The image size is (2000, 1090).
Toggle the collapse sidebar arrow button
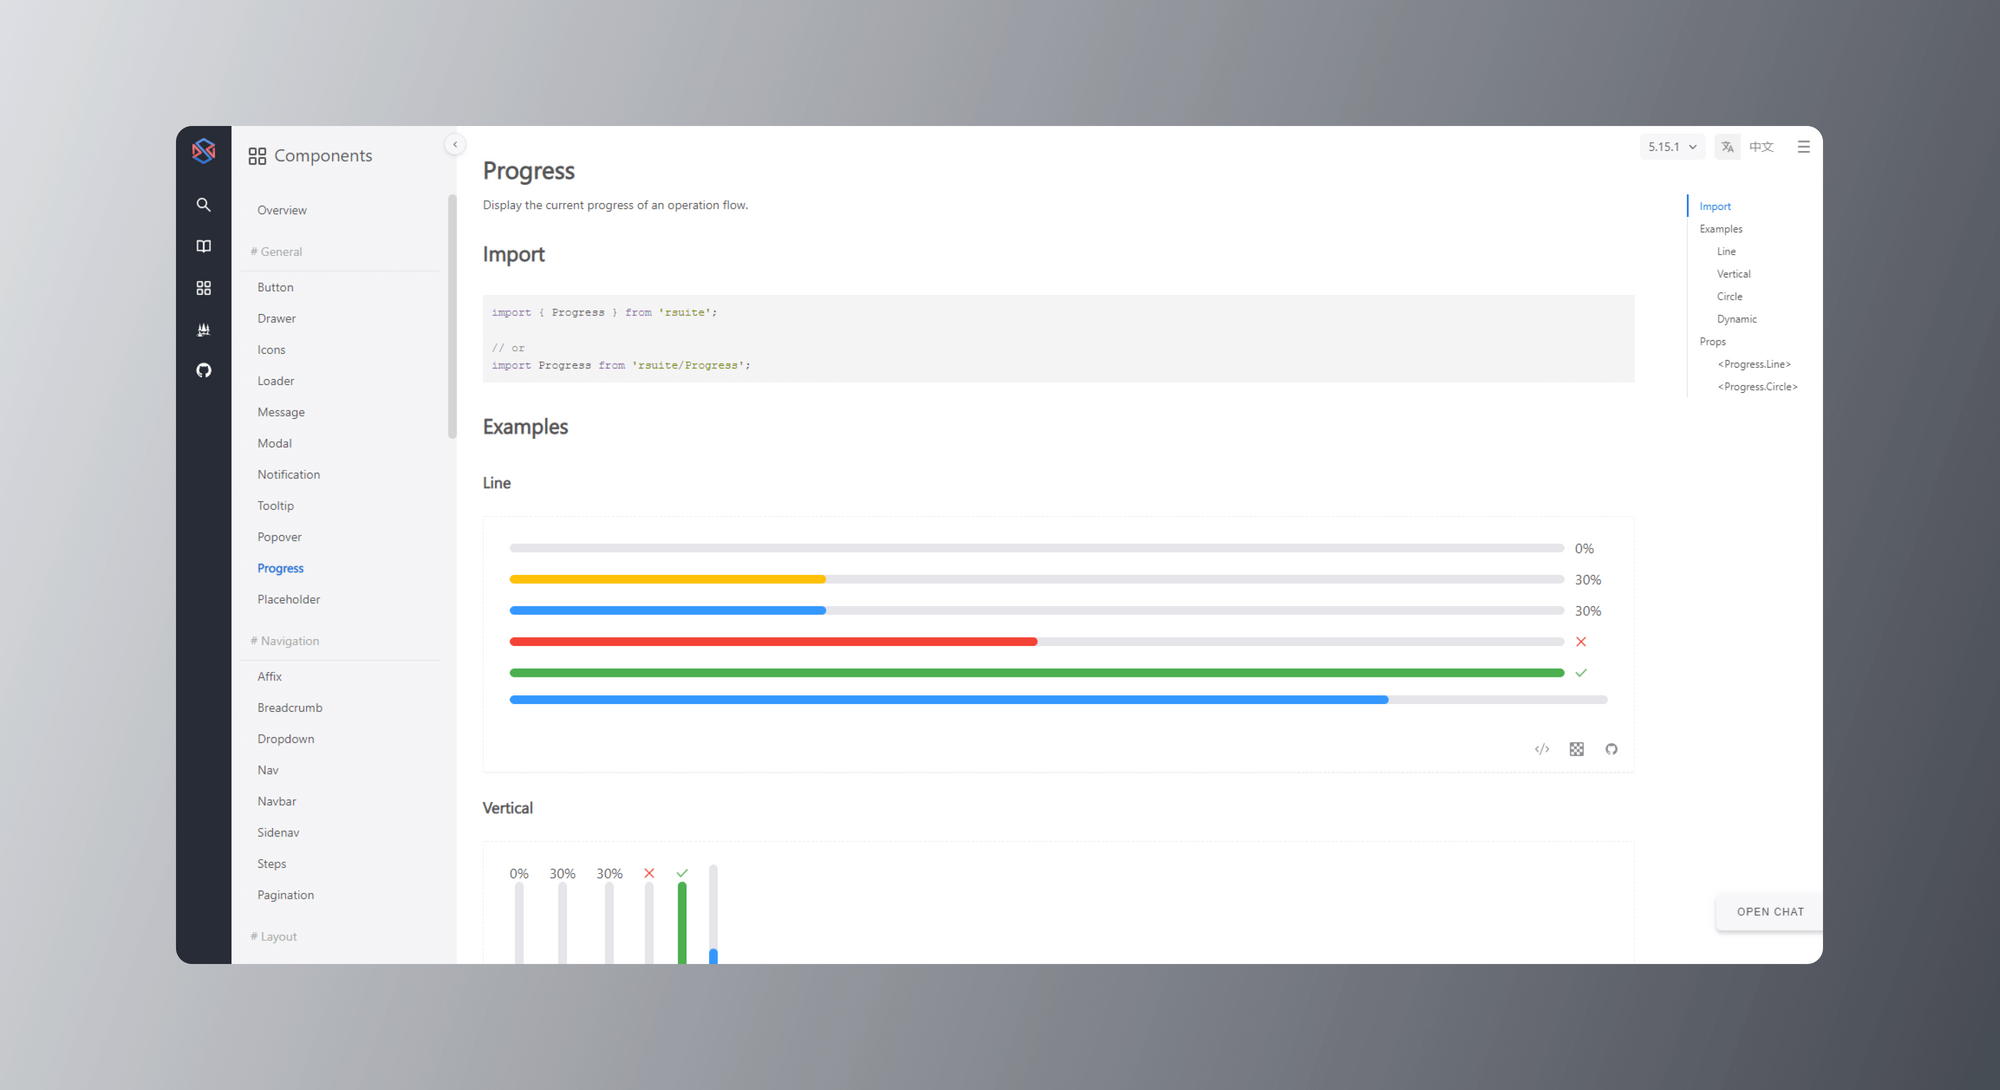[455, 144]
